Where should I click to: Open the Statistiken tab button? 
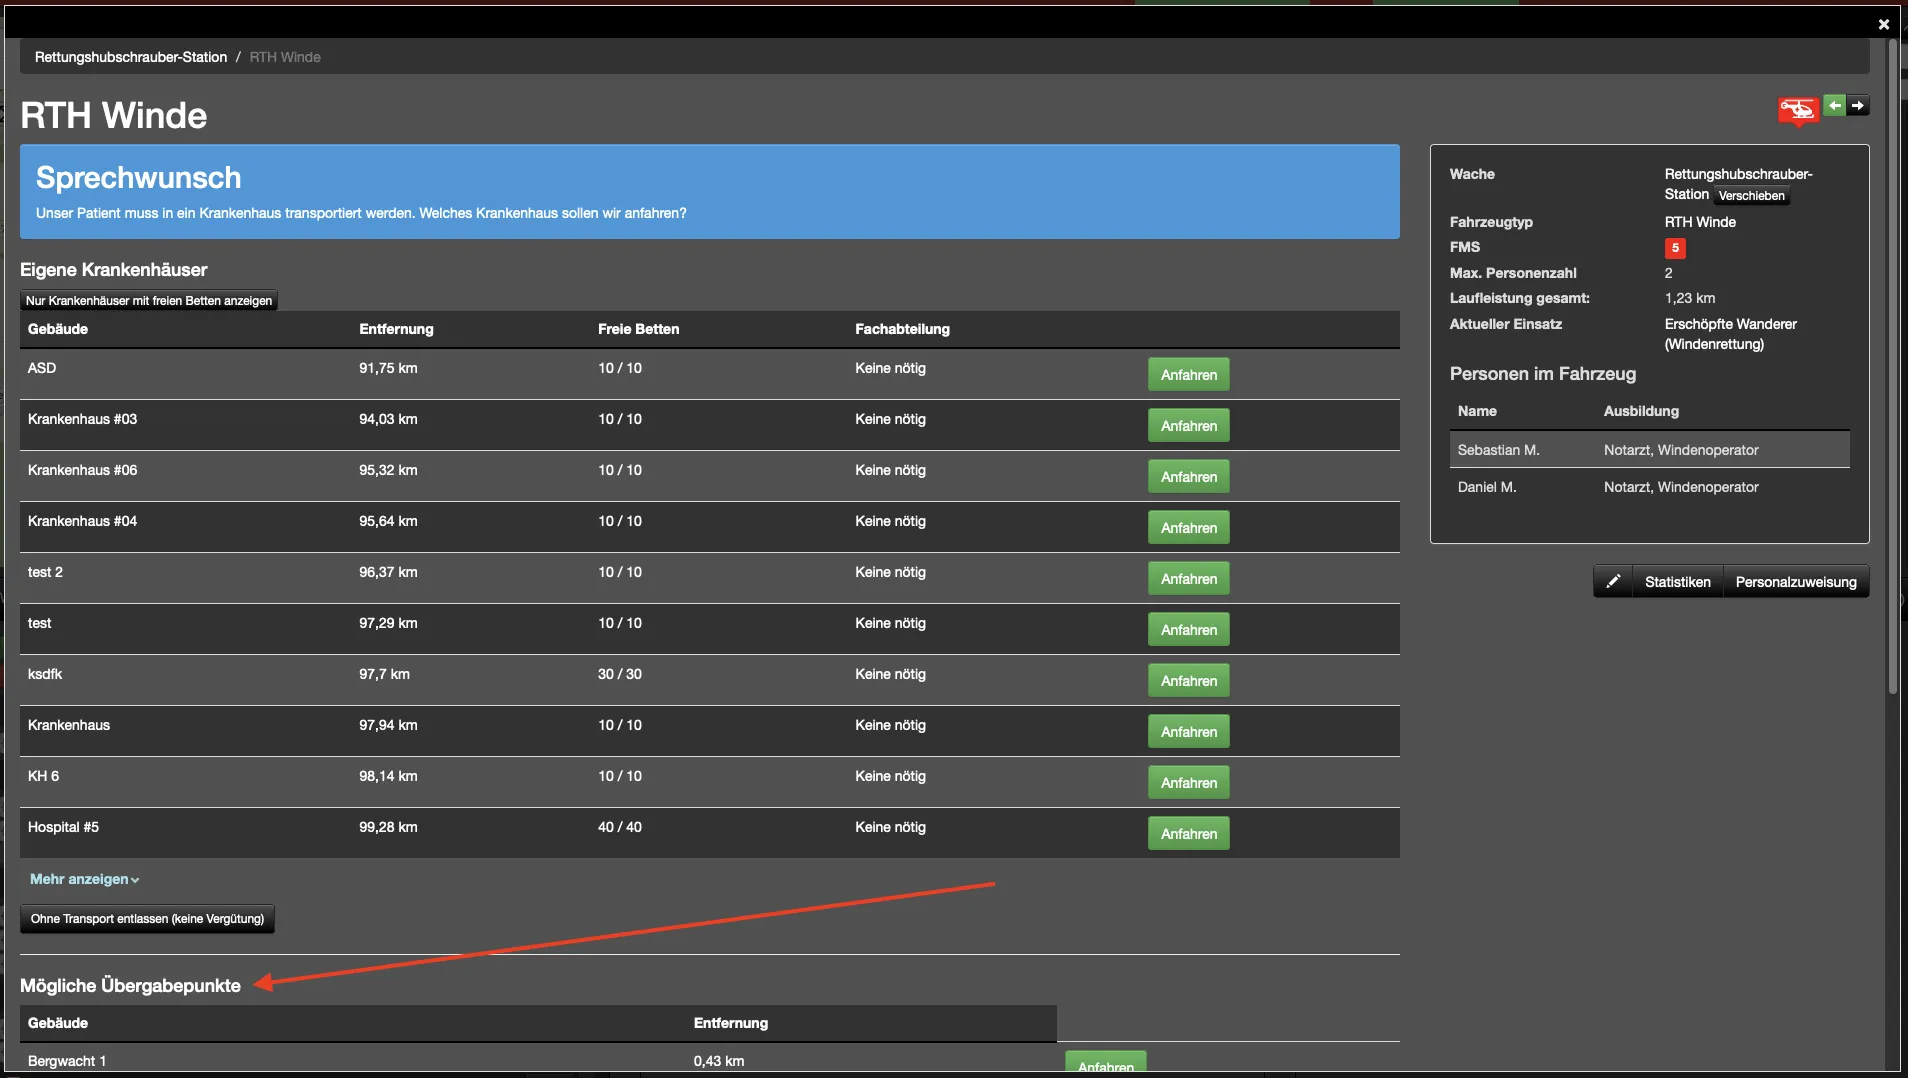point(1677,582)
